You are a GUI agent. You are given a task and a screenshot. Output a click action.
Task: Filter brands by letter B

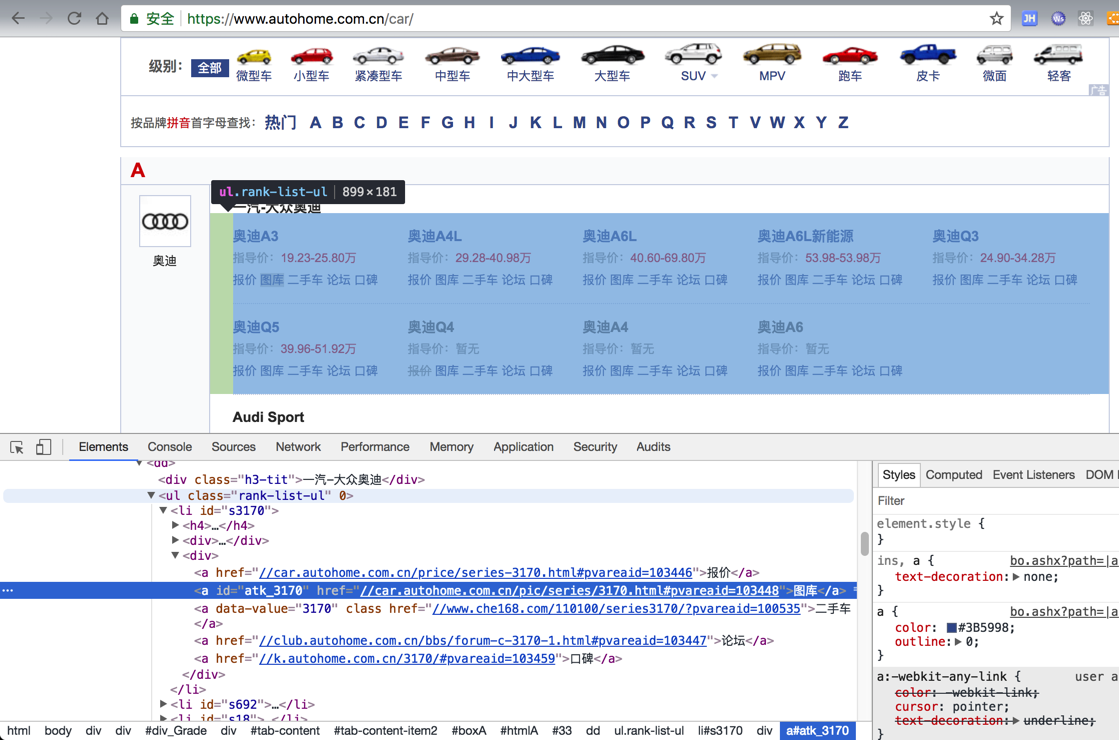point(338,123)
